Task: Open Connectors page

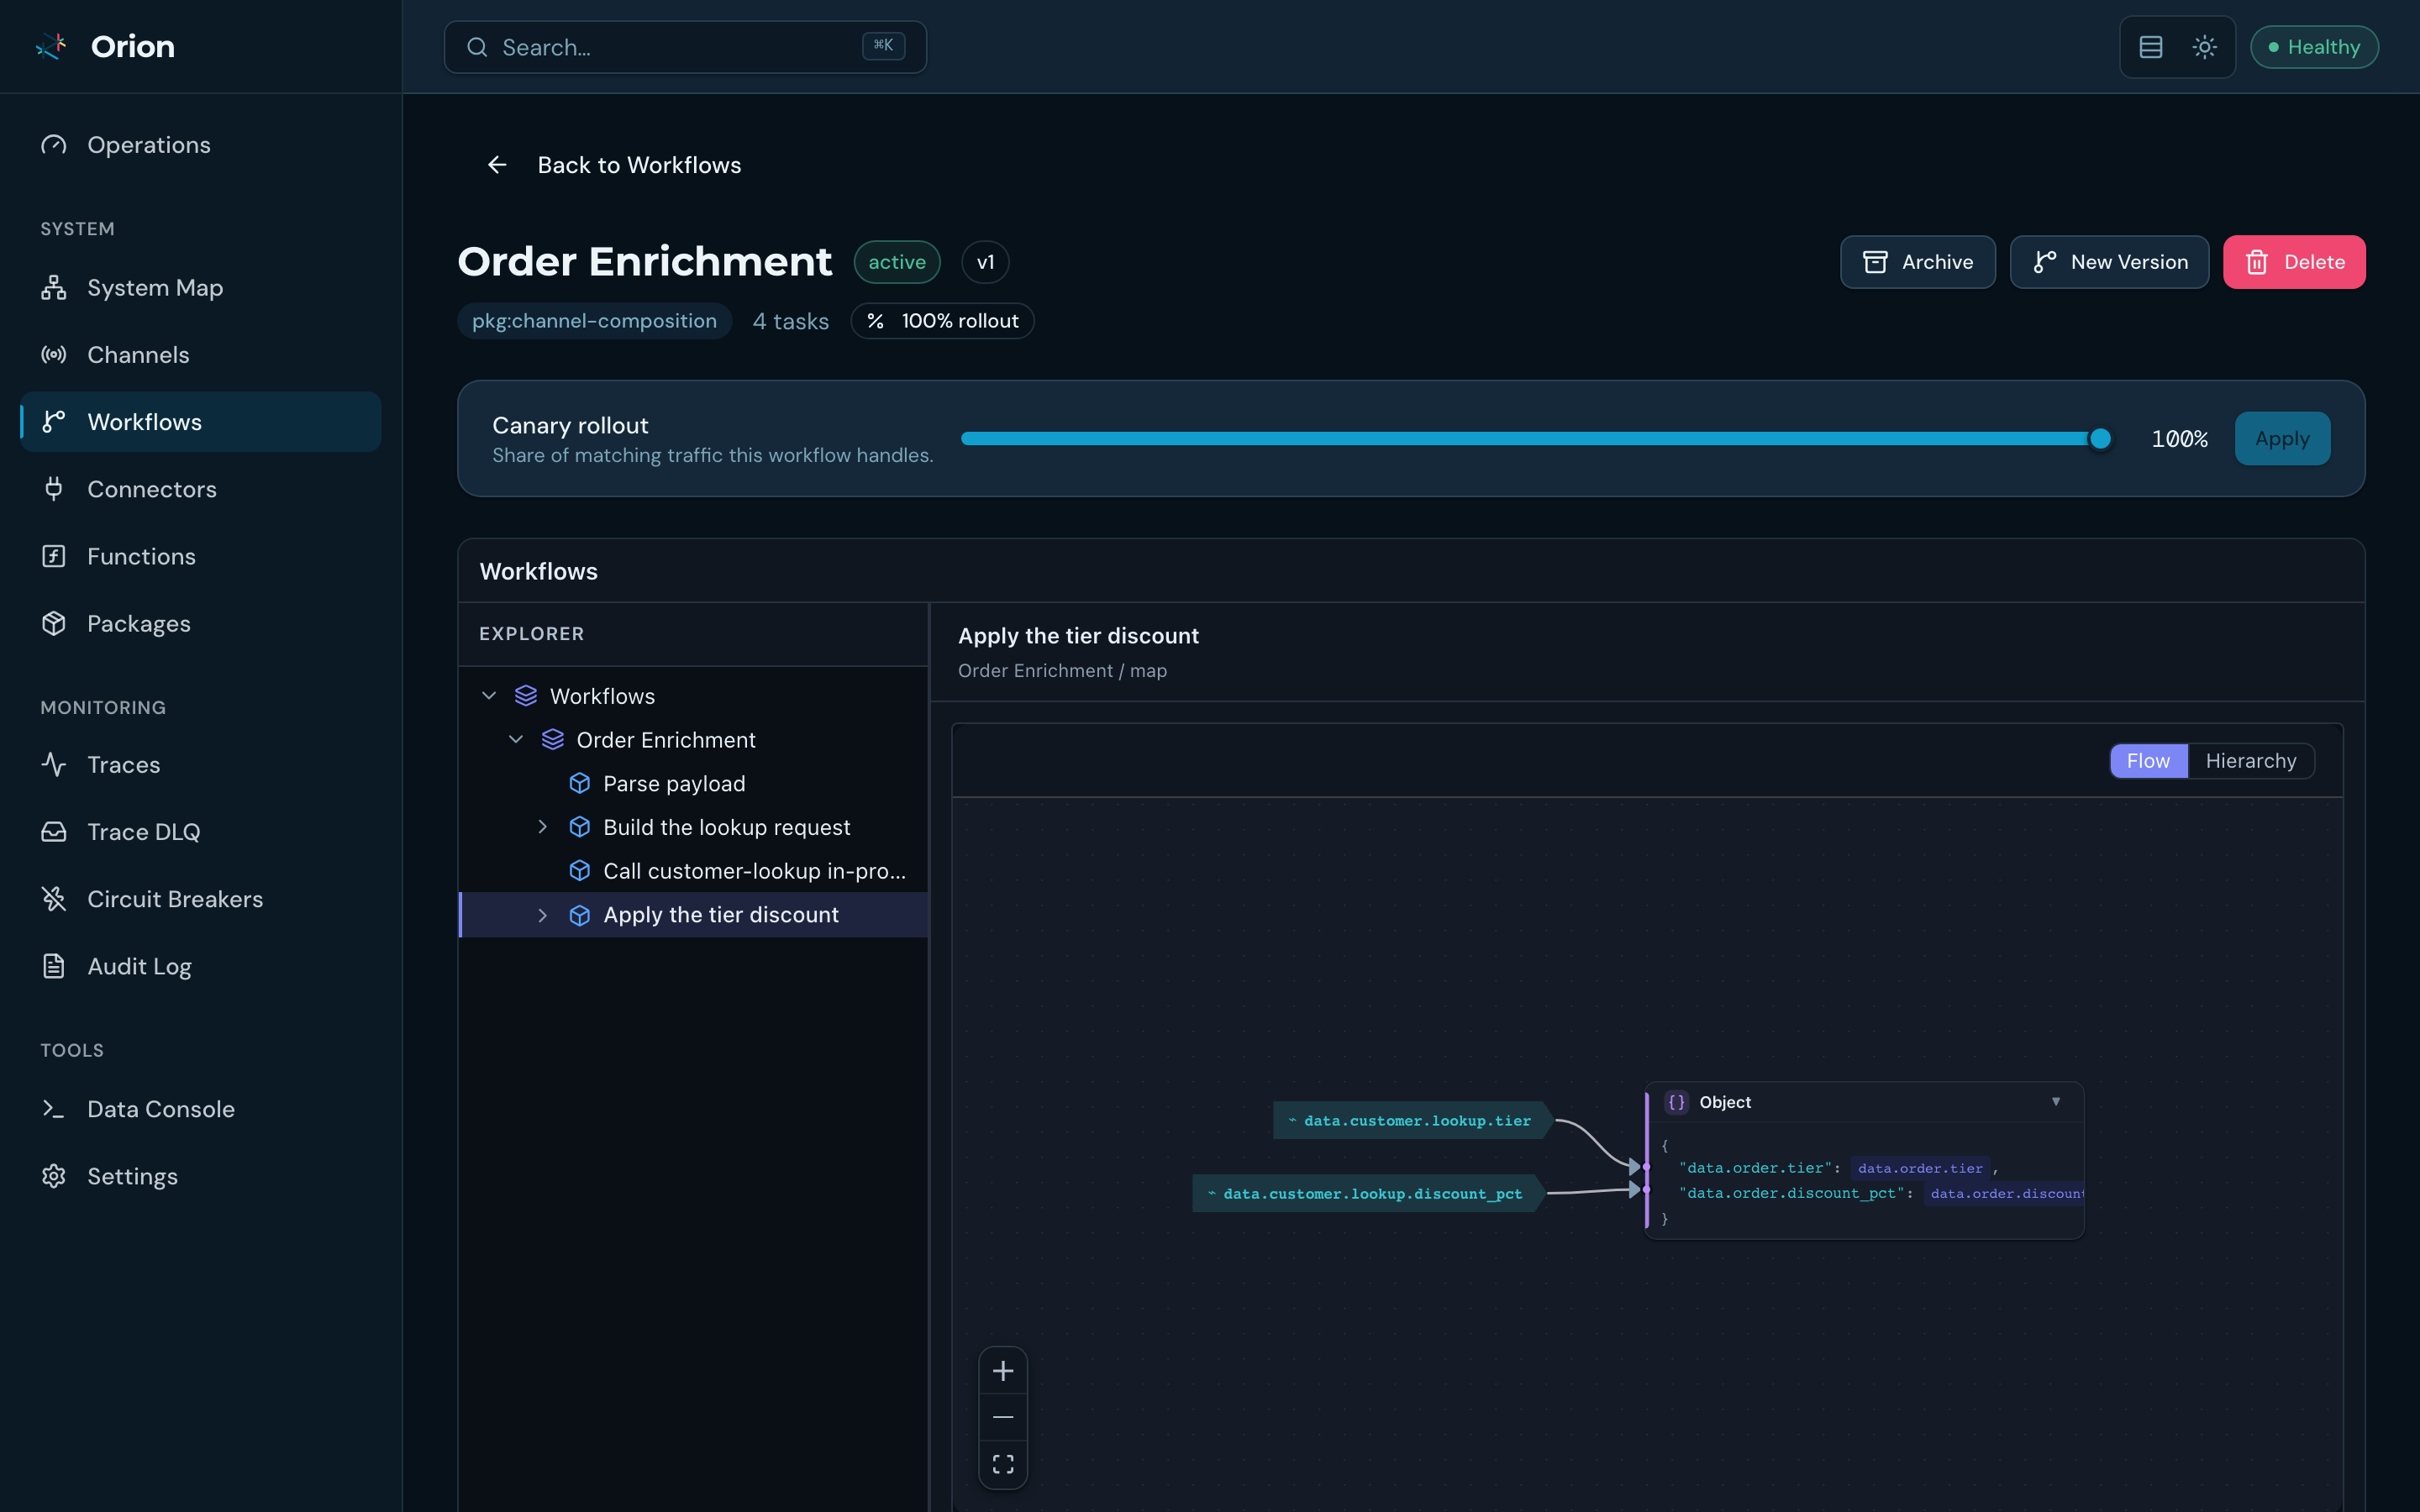Action: click(x=200, y=489)
